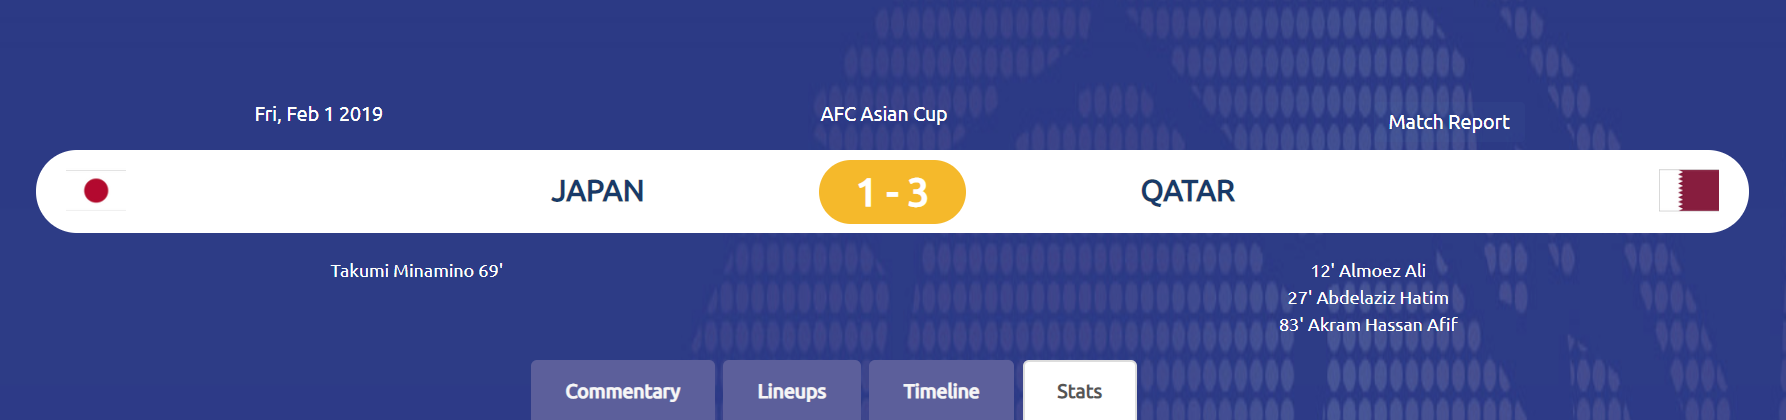This screenshot has width=1786, height=420.
Task: Open the Match Report link
Action: tap(1448, 122)
